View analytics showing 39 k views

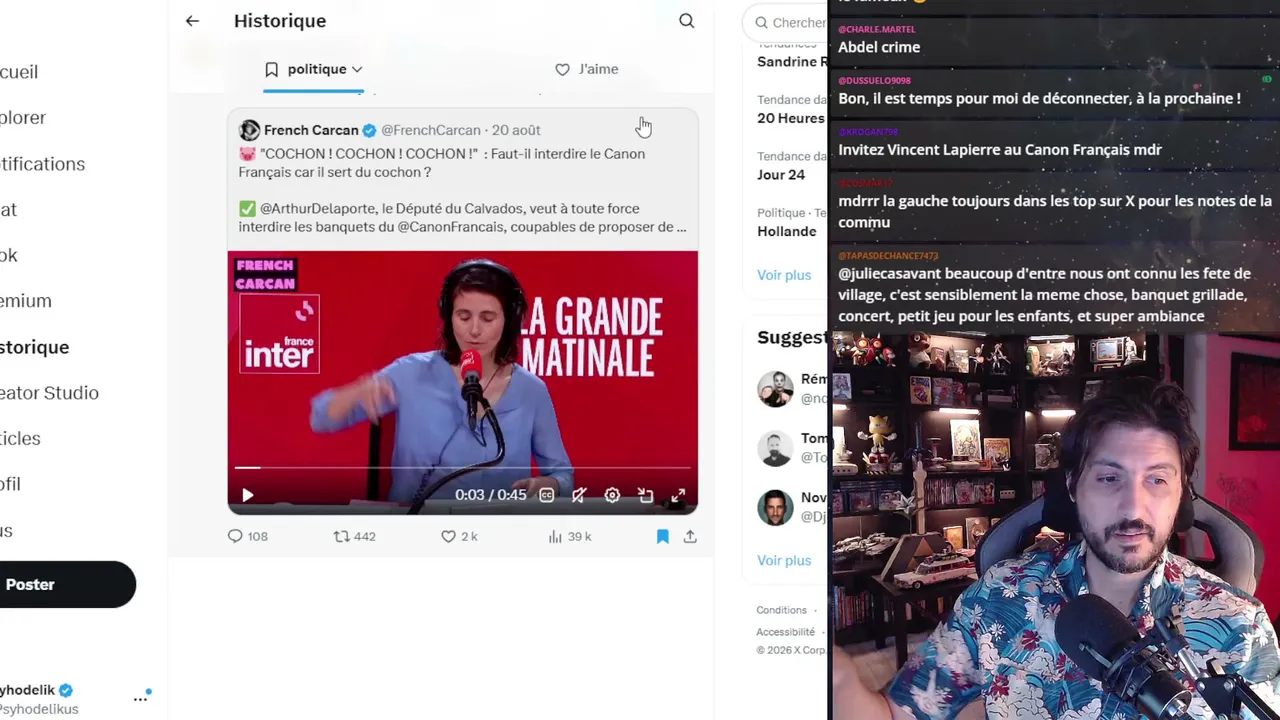[x=555, y=536]
